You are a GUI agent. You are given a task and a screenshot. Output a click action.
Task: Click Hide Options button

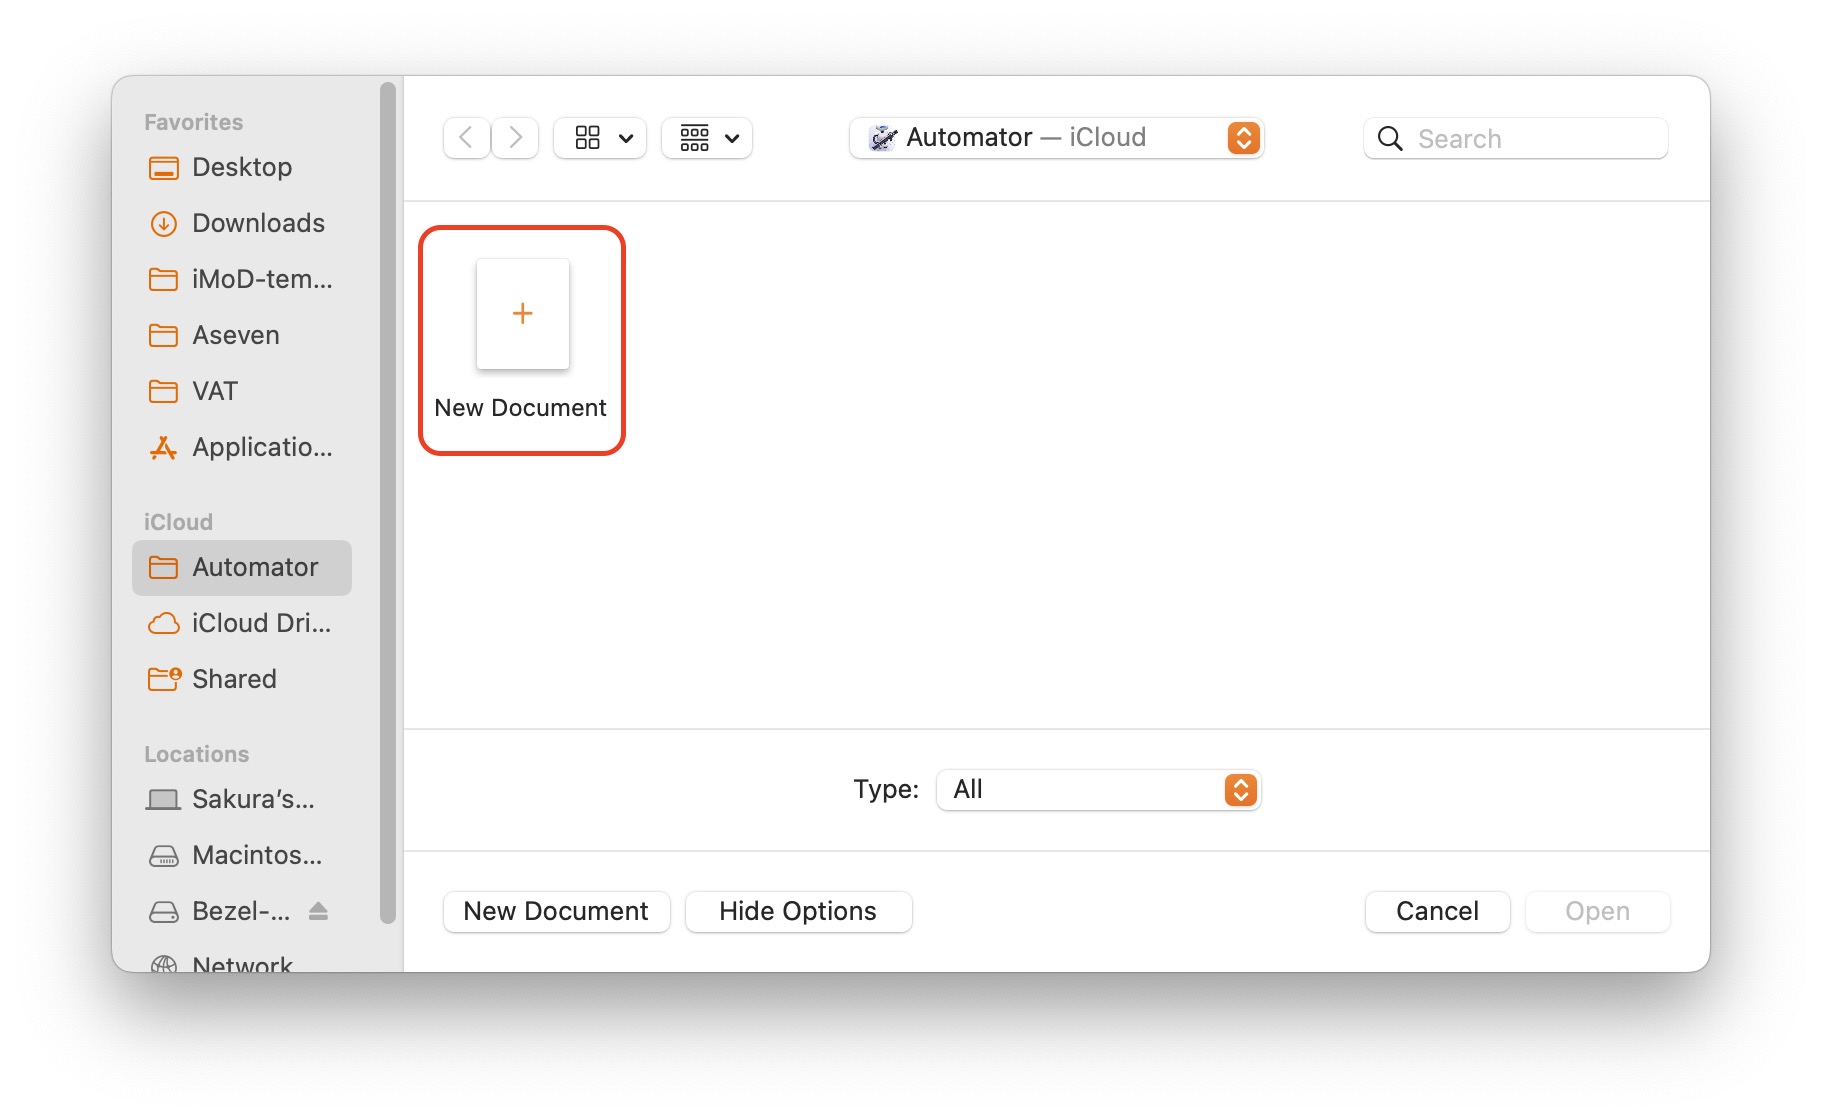pos(798,911)
